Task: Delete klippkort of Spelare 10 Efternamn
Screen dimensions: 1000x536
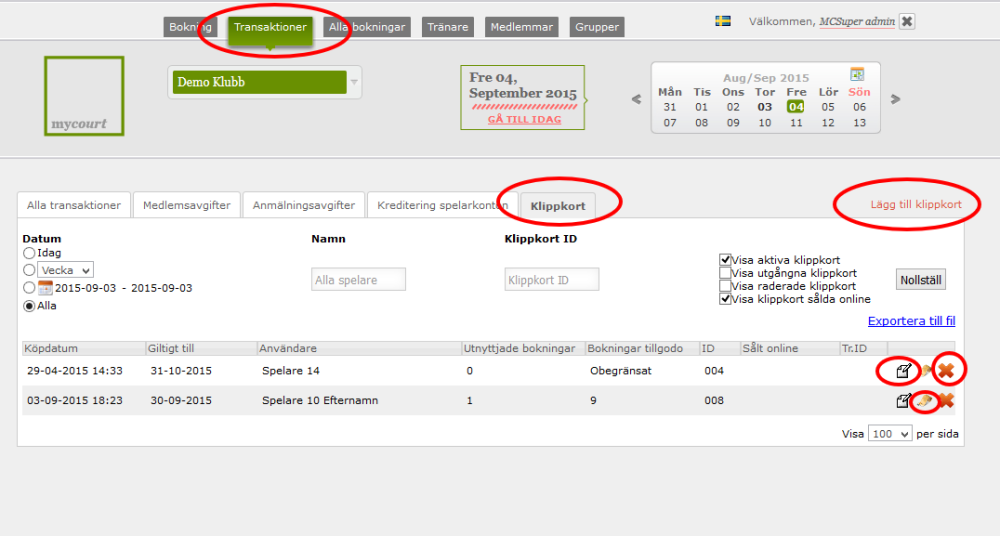Action: tap(946, 401)
